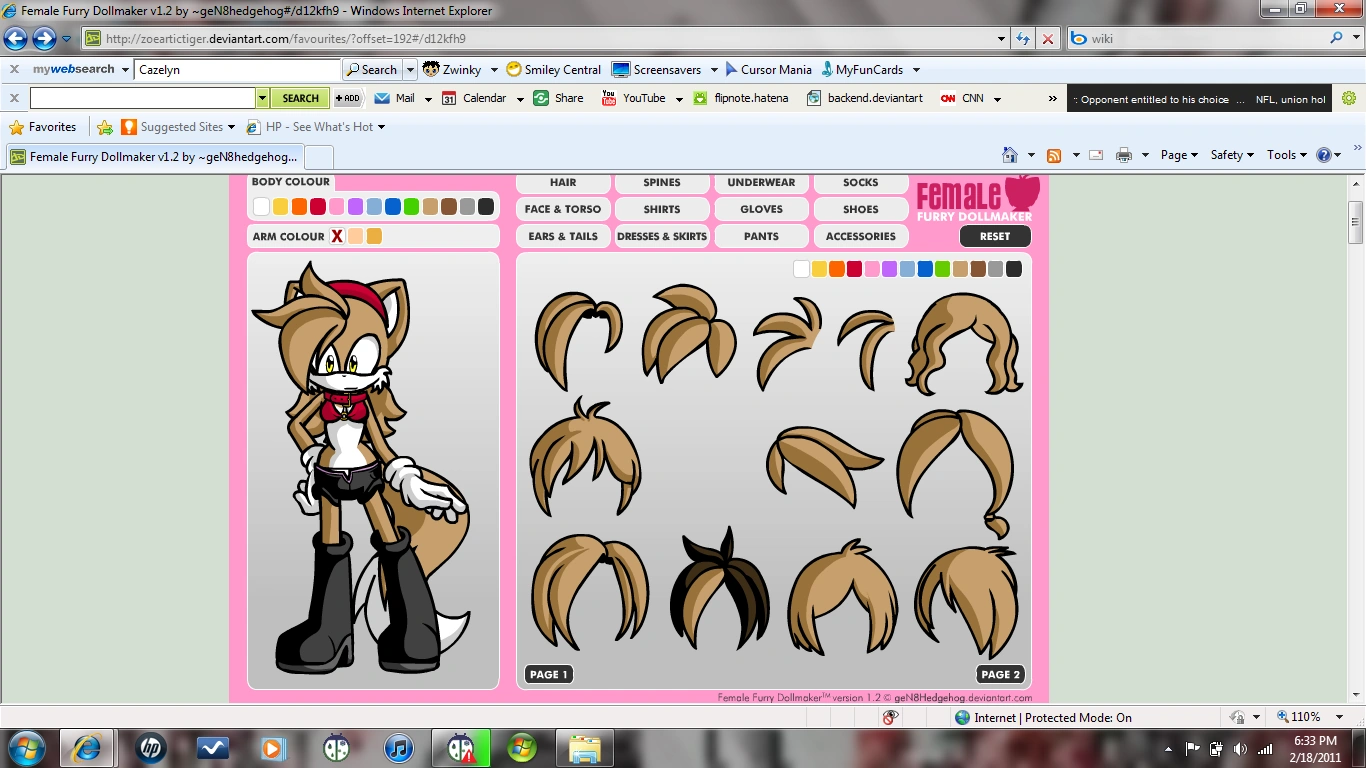This screenshot has height=768, width=1366.
Task: Click the Cazelyn search input field
Action: click(238, 70)
